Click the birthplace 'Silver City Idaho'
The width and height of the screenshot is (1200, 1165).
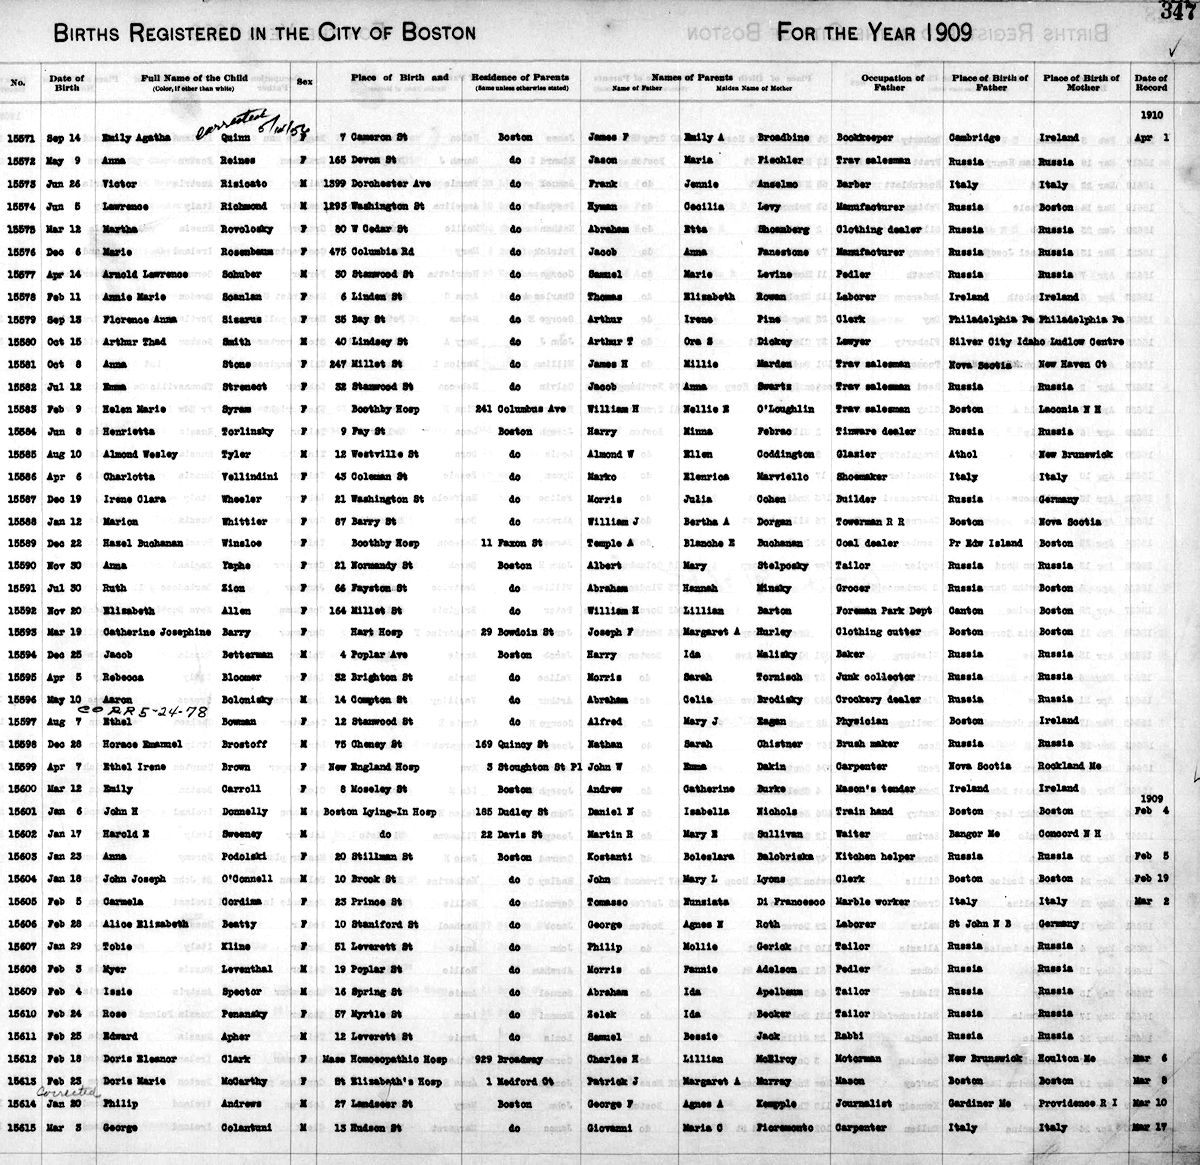(999, 342)
